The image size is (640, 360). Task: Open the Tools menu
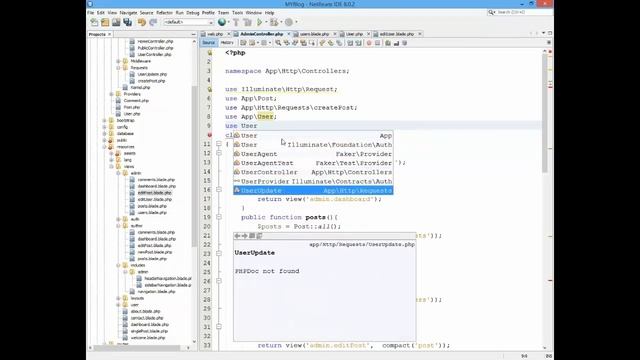click(237, 13)
